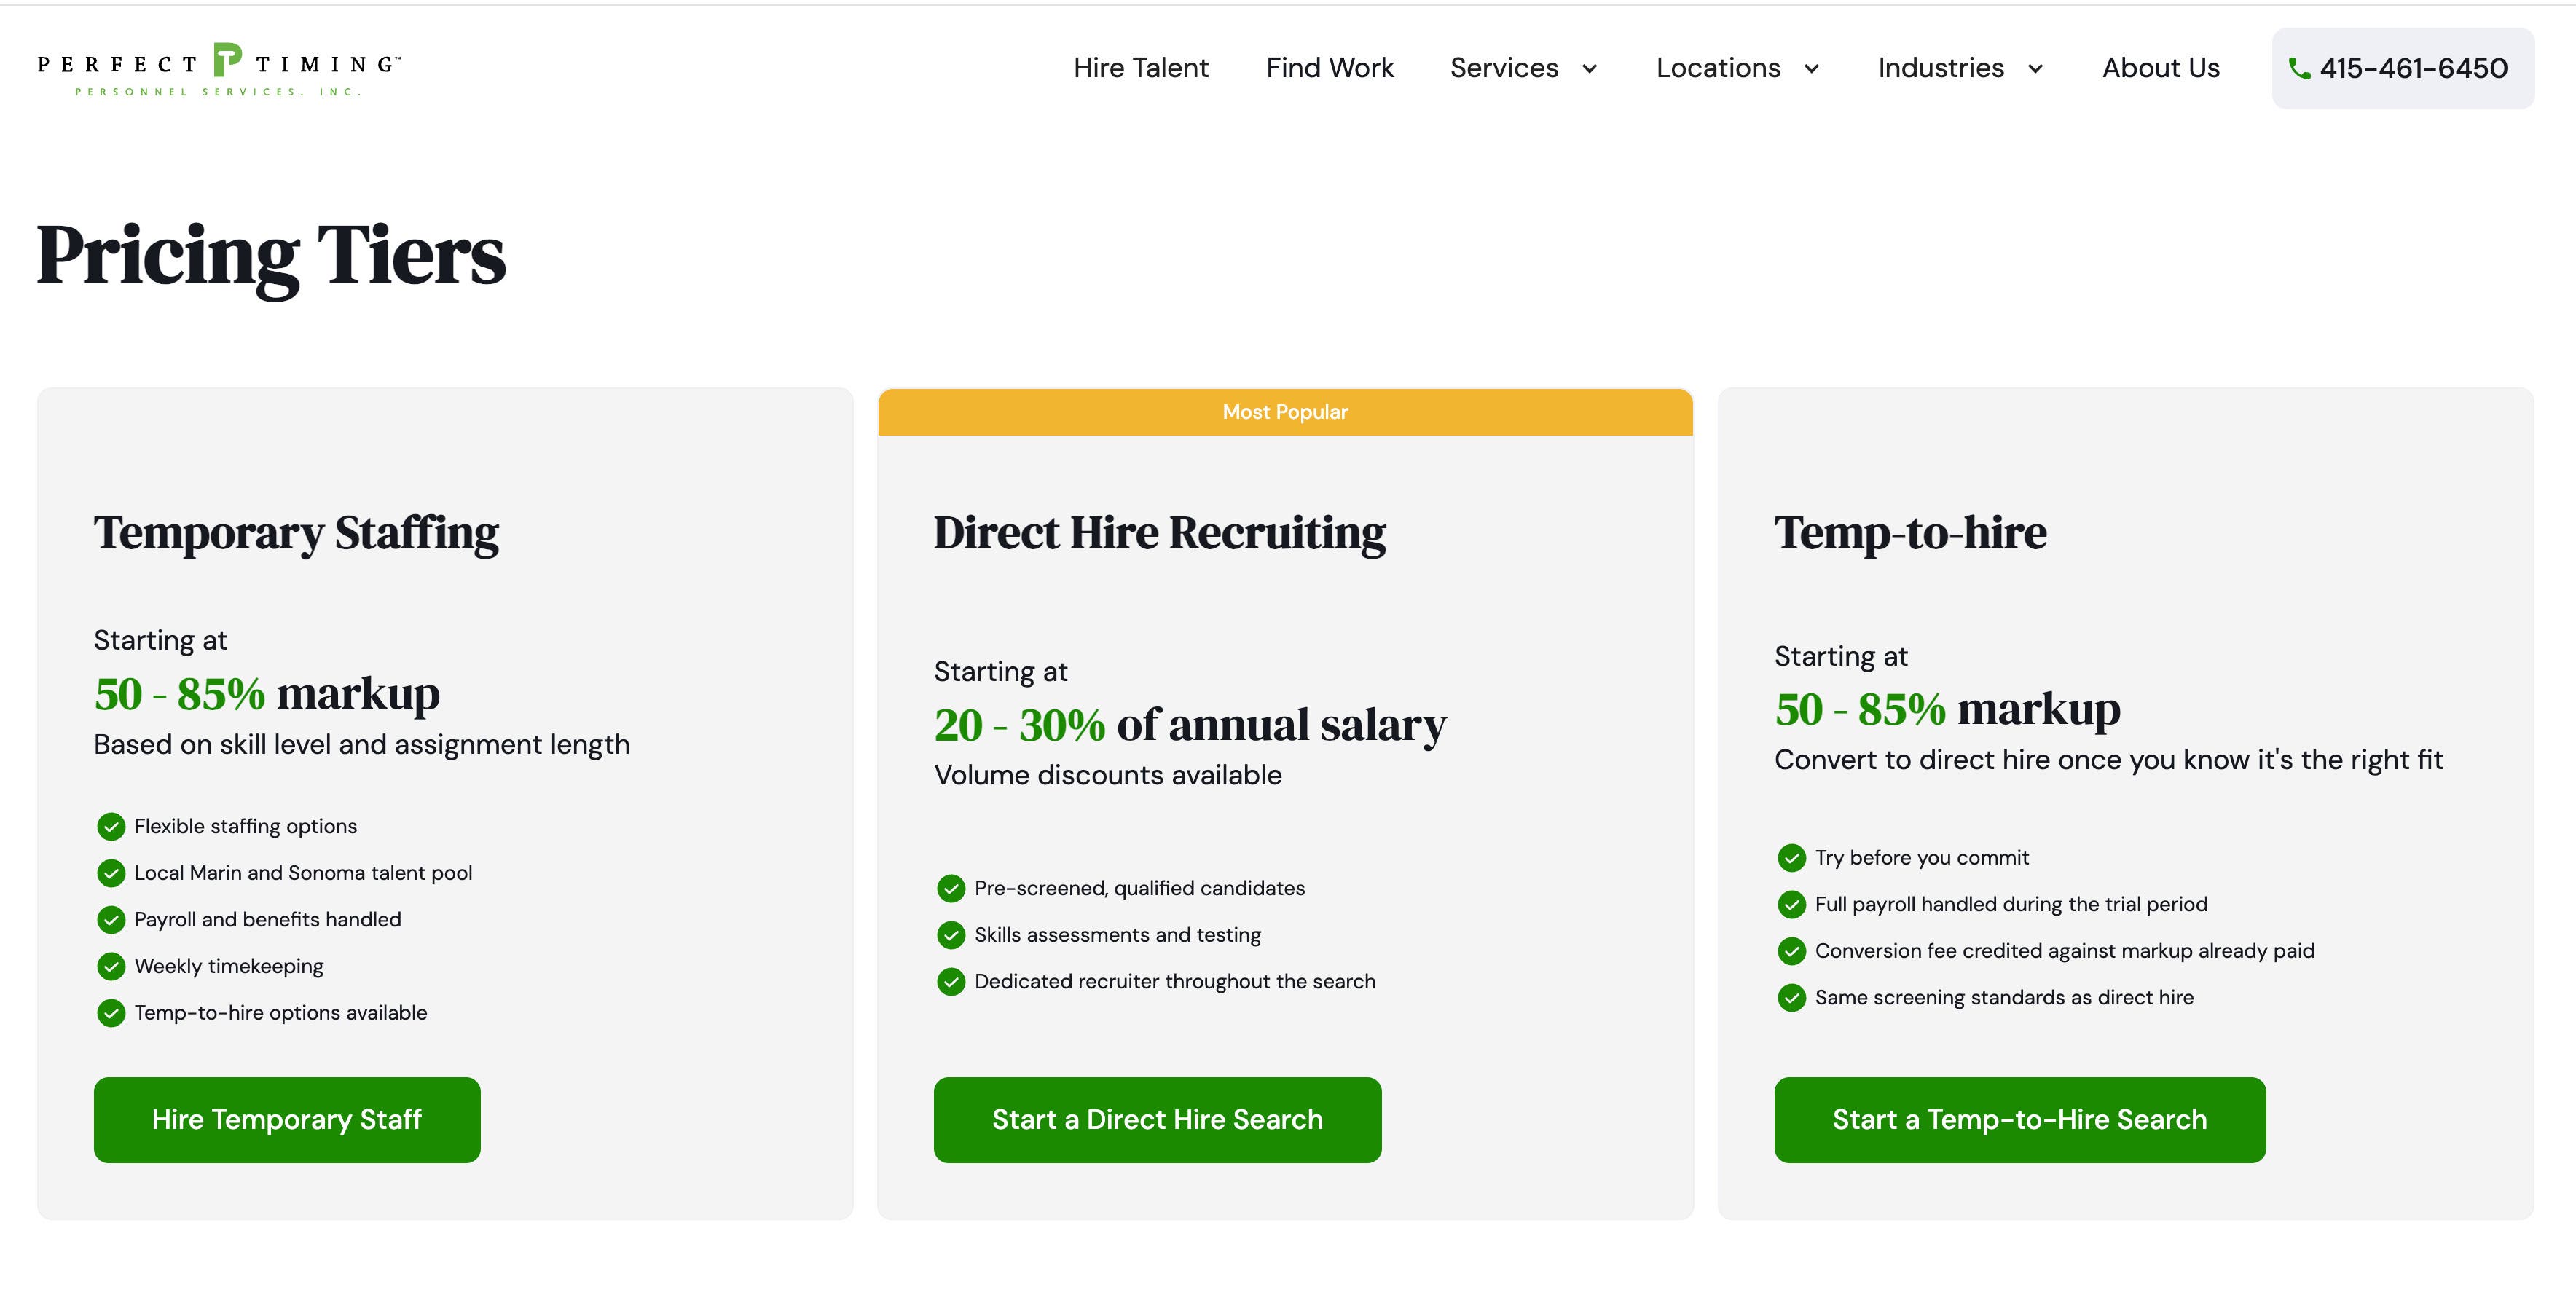The width and height of the screenshot is (2576, 1295).
Task: Open the Industries menu label
Action: click(1941, 68)
